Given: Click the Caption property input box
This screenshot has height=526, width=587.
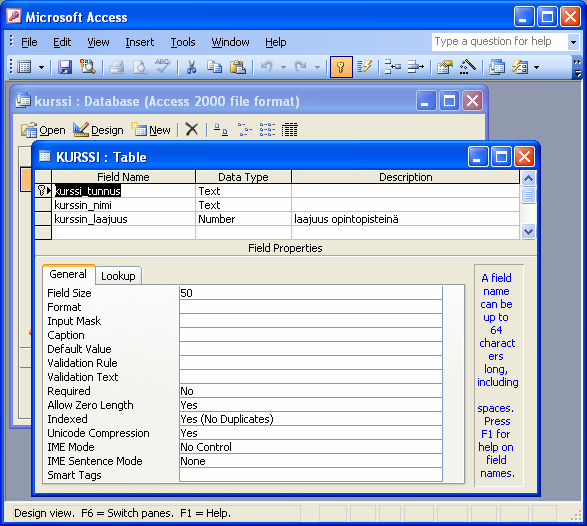Looking at the screenshot, I should [311, 335].
